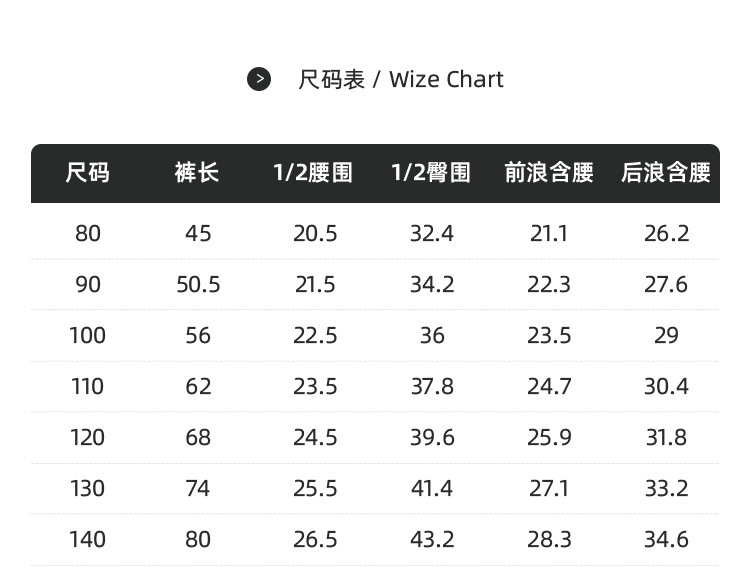
Task: Click the 34.6 back rise cell
Action: 666,540
